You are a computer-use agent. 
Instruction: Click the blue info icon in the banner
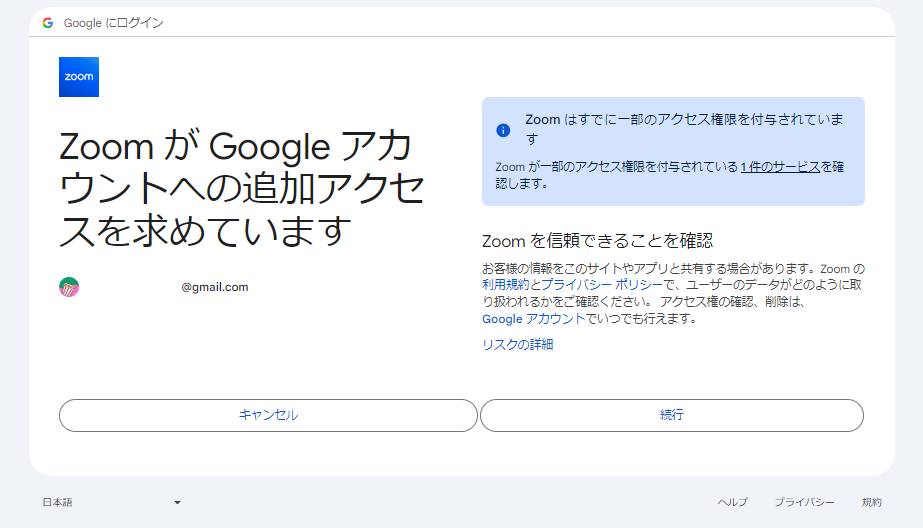click(x=503, y=130)
